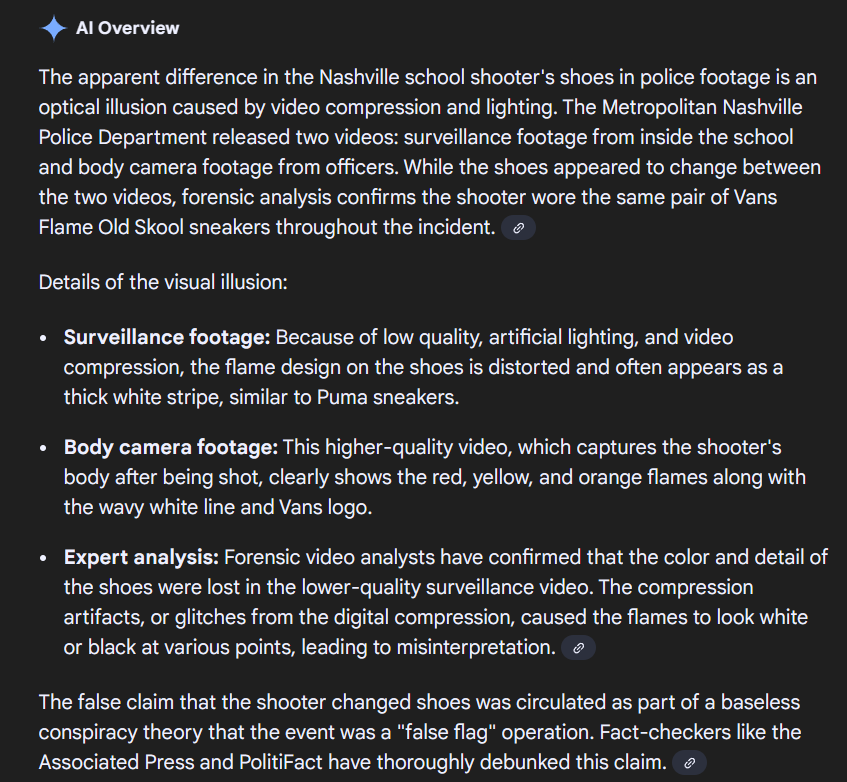Click the words "Vans logo" in second bullet
847x782 pixels.
click(x=325, y=508)
